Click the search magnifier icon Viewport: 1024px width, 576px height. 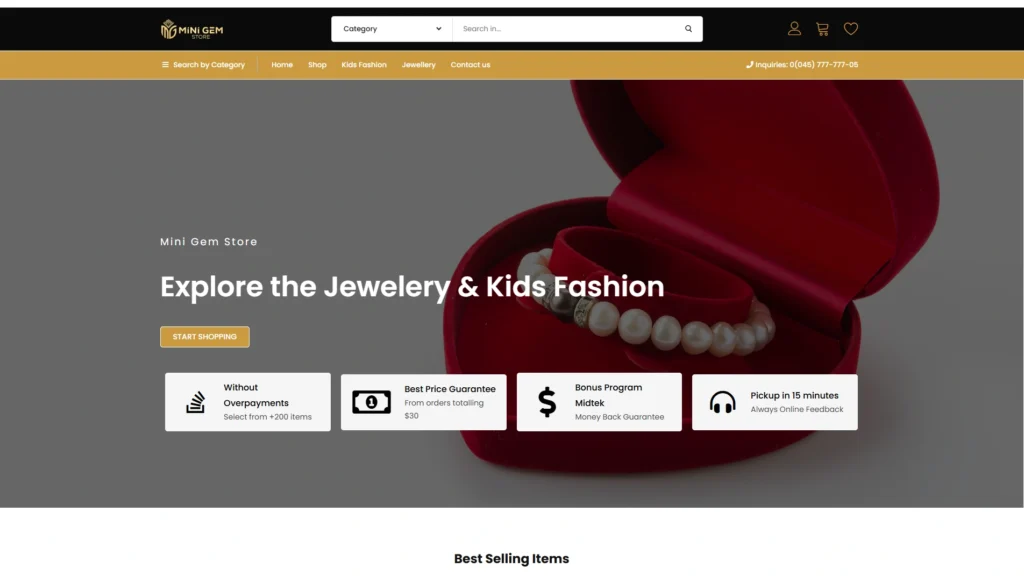coord(688,29)
